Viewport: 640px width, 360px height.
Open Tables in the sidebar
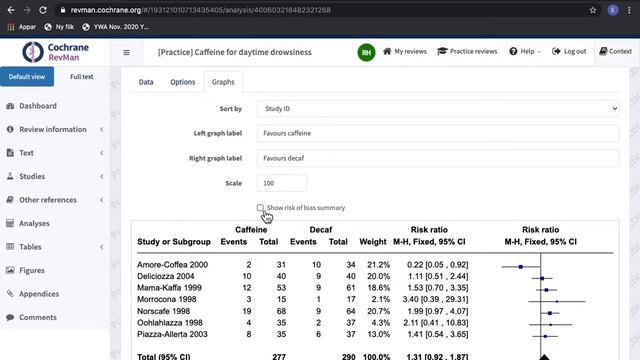click(x=30, y=247)
